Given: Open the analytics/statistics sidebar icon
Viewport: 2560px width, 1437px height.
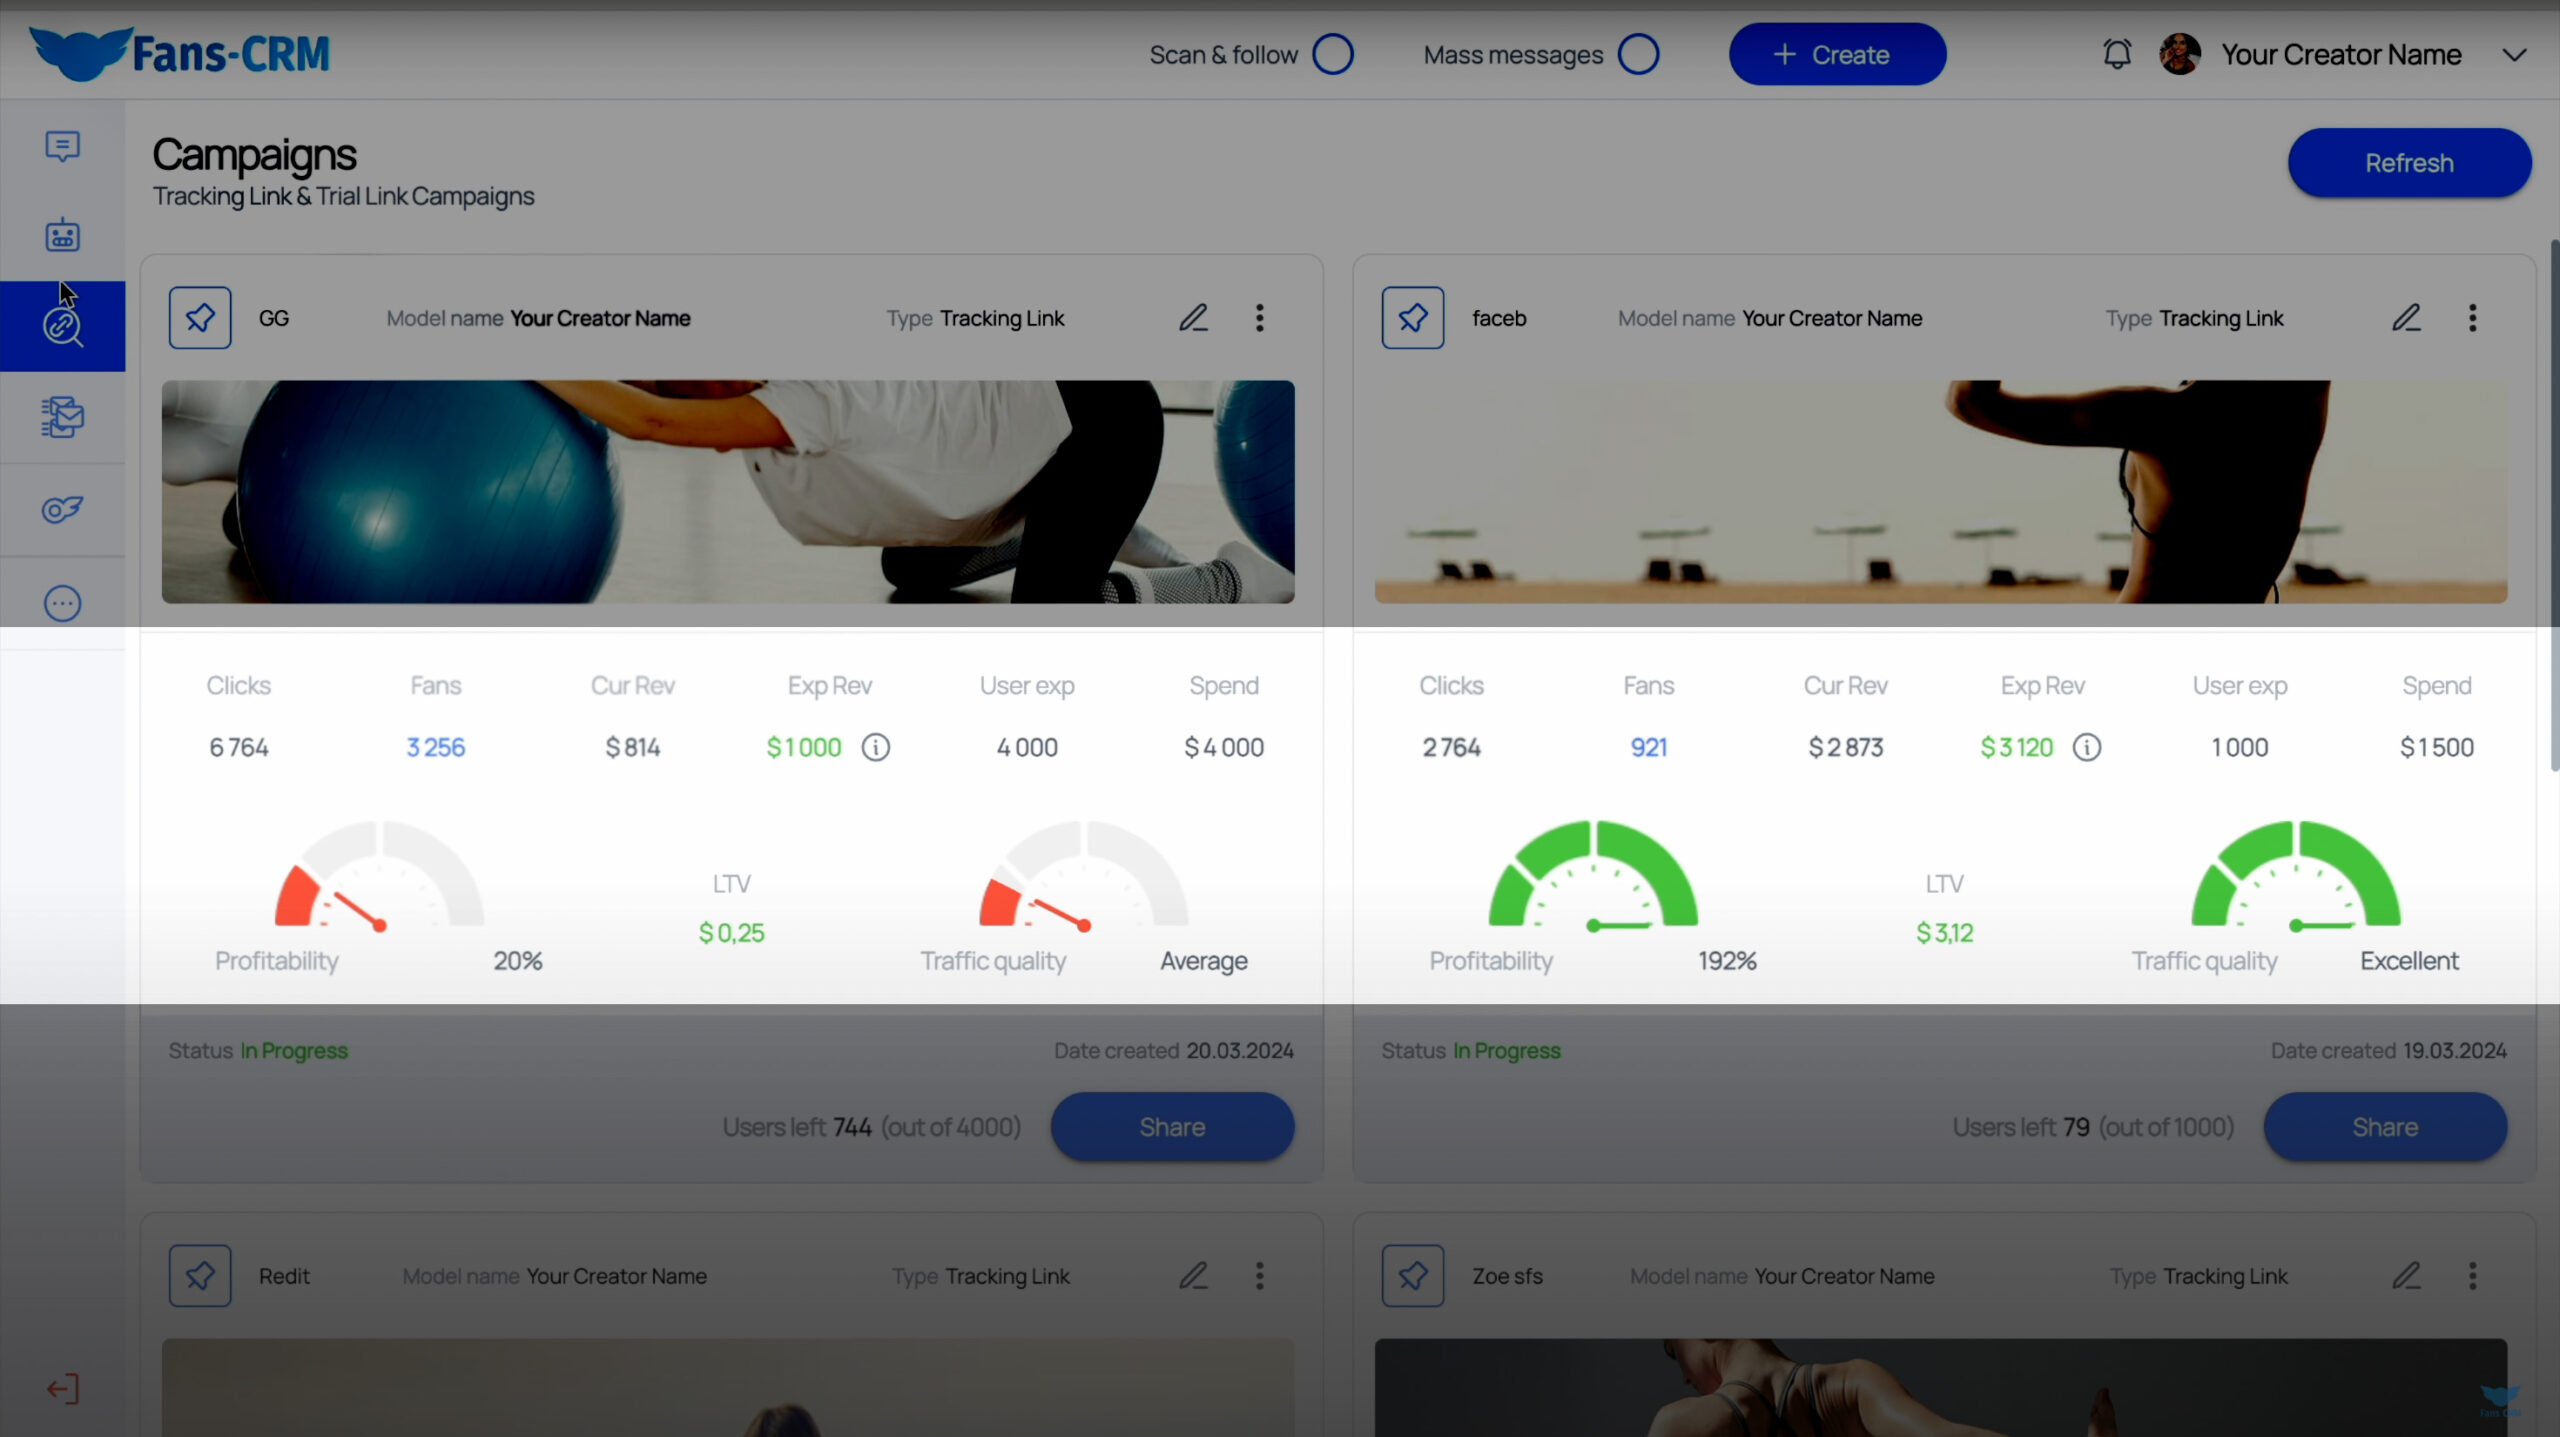Looking at the screenshot, I should click(x=62, y=510).
